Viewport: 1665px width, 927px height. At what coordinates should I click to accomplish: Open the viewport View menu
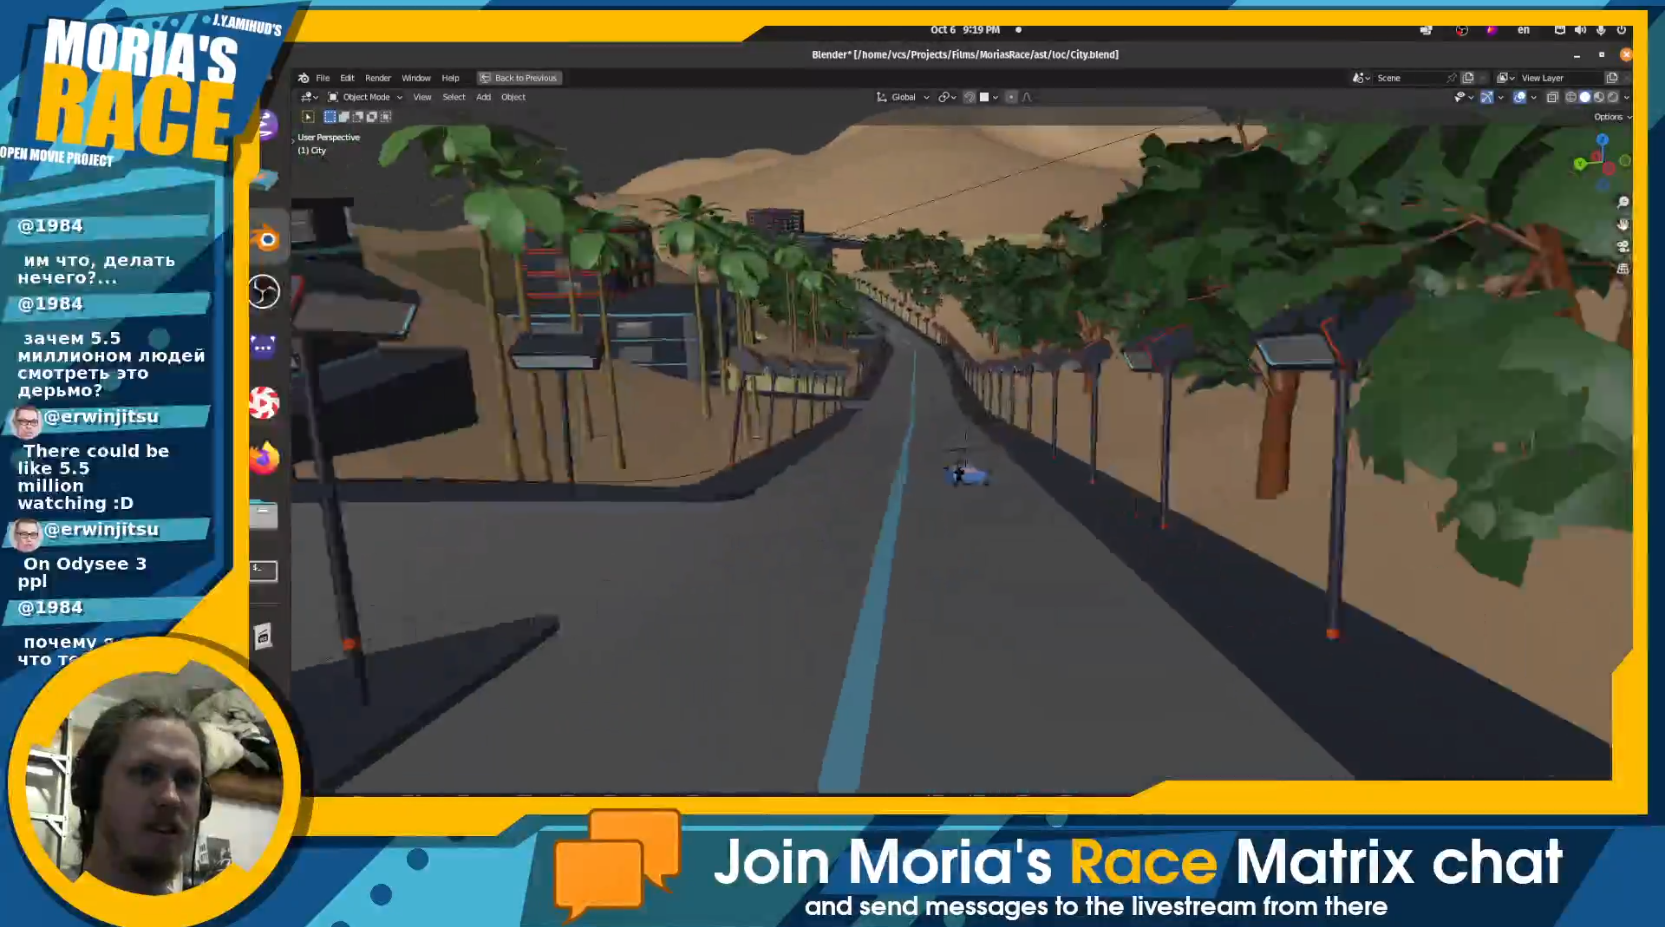(423, 97)
